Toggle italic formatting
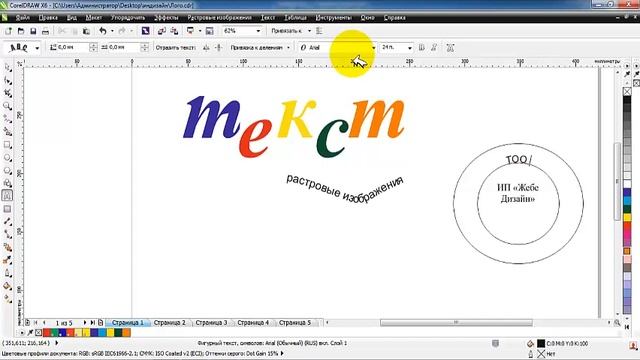 tap(434, 48)
